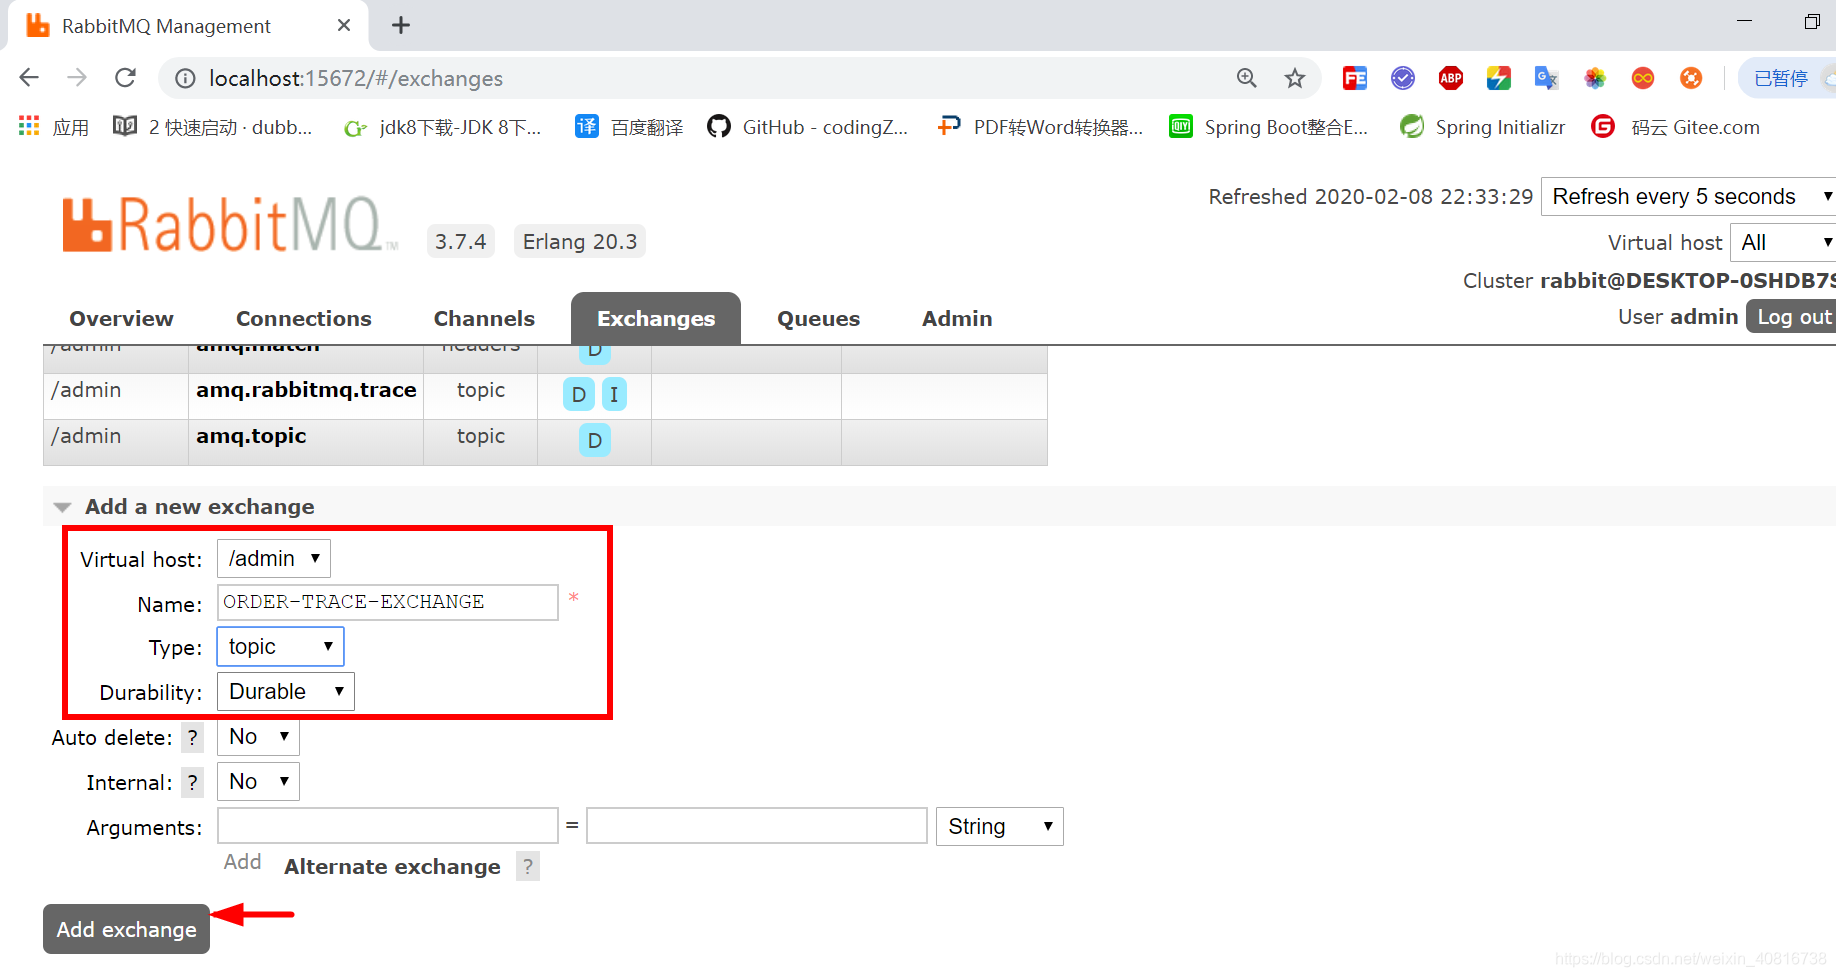Click the Add exchange button
Image resolution: width=1836 pixels, height=977 pixels.
(x=126, y=929)
